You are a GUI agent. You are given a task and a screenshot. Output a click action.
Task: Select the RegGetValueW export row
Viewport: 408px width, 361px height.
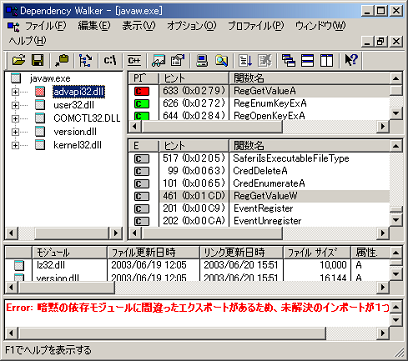[259, 196]
